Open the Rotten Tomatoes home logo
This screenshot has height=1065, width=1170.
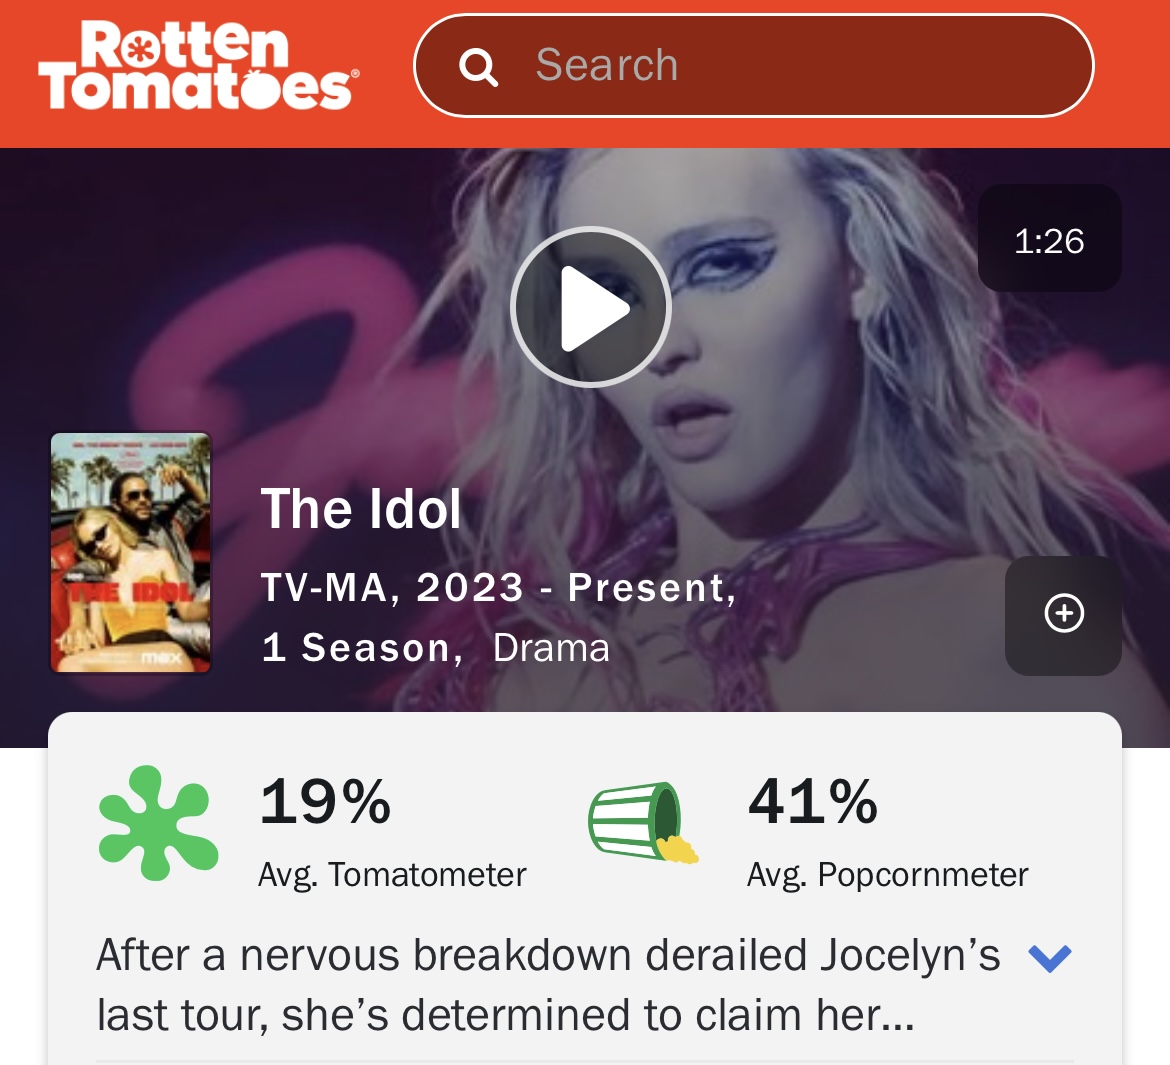(198, 66)
